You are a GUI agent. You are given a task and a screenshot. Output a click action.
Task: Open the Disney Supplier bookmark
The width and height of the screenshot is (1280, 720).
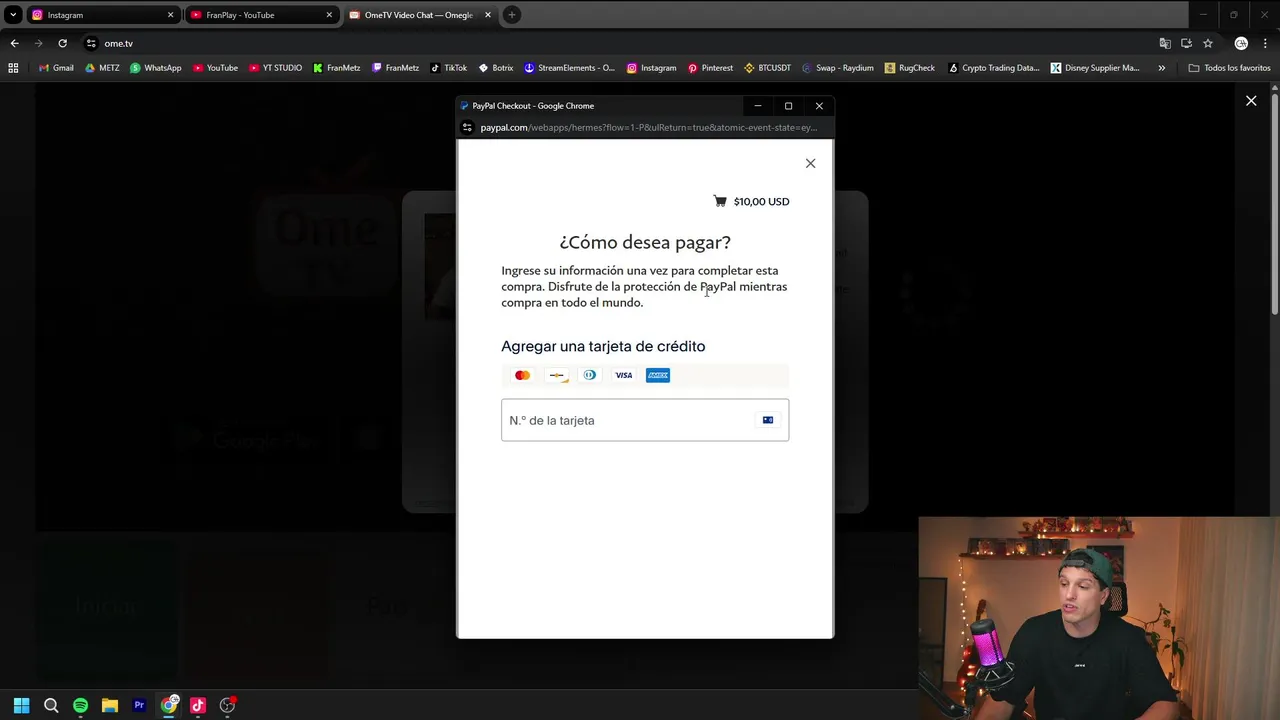[x=1095, y=68]
